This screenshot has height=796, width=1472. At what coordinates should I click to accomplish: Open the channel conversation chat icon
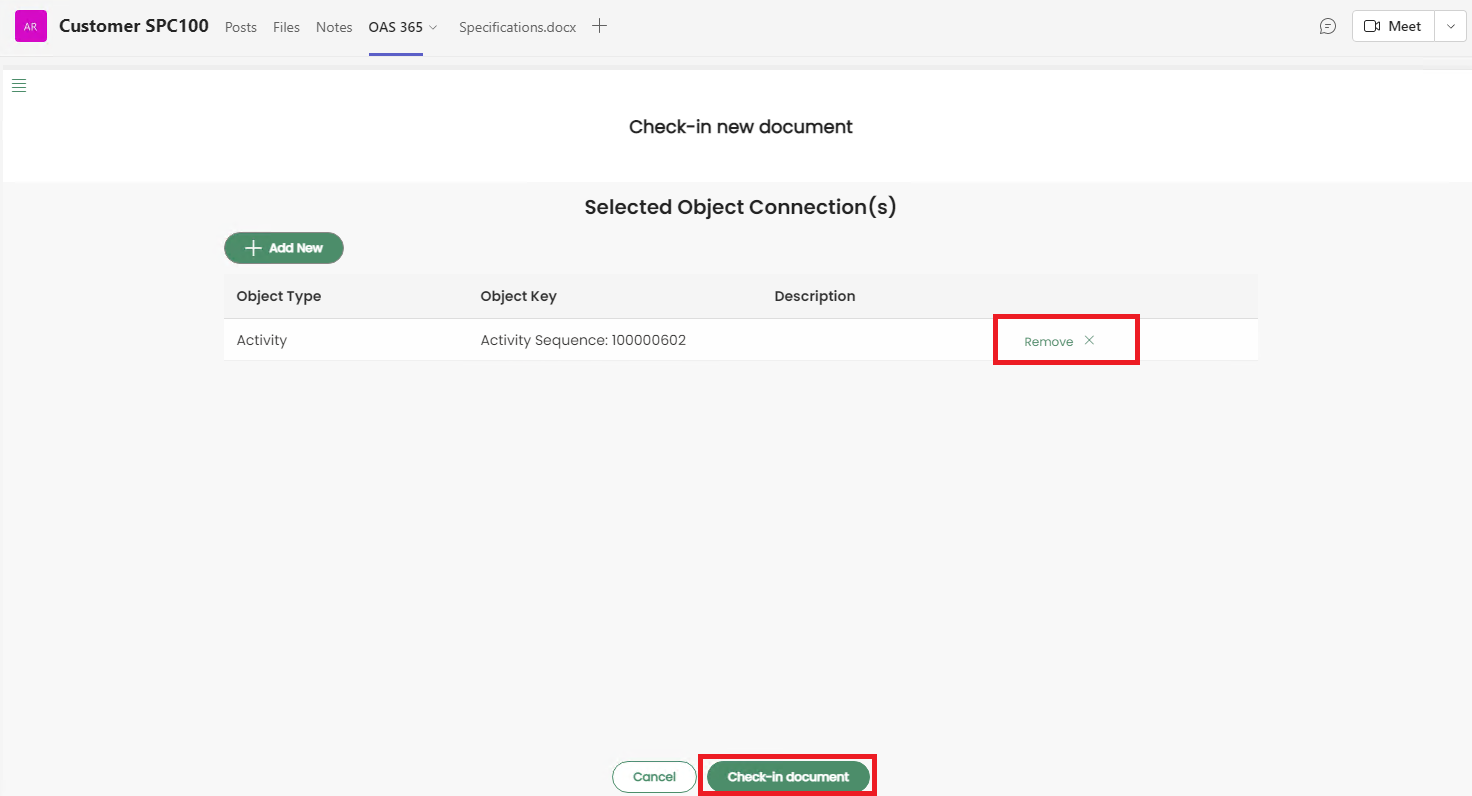[x=1327, y=27]
